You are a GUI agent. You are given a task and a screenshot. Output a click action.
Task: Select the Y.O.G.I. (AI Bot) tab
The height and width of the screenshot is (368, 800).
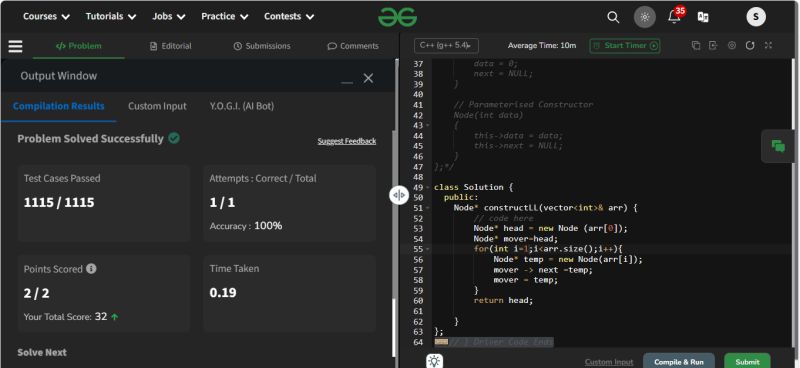coord(242,106)
